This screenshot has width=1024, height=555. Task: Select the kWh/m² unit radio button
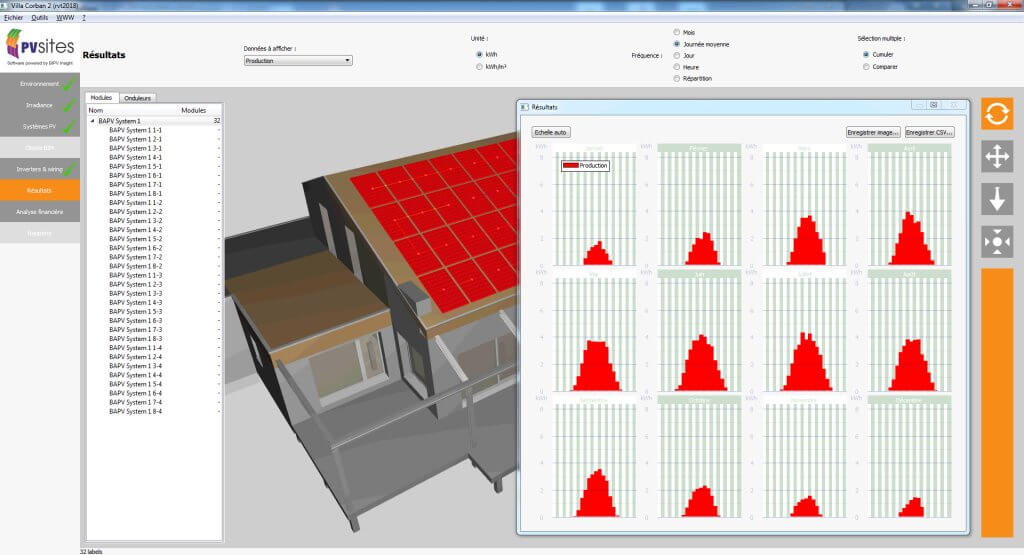click(x=480, y=67)
